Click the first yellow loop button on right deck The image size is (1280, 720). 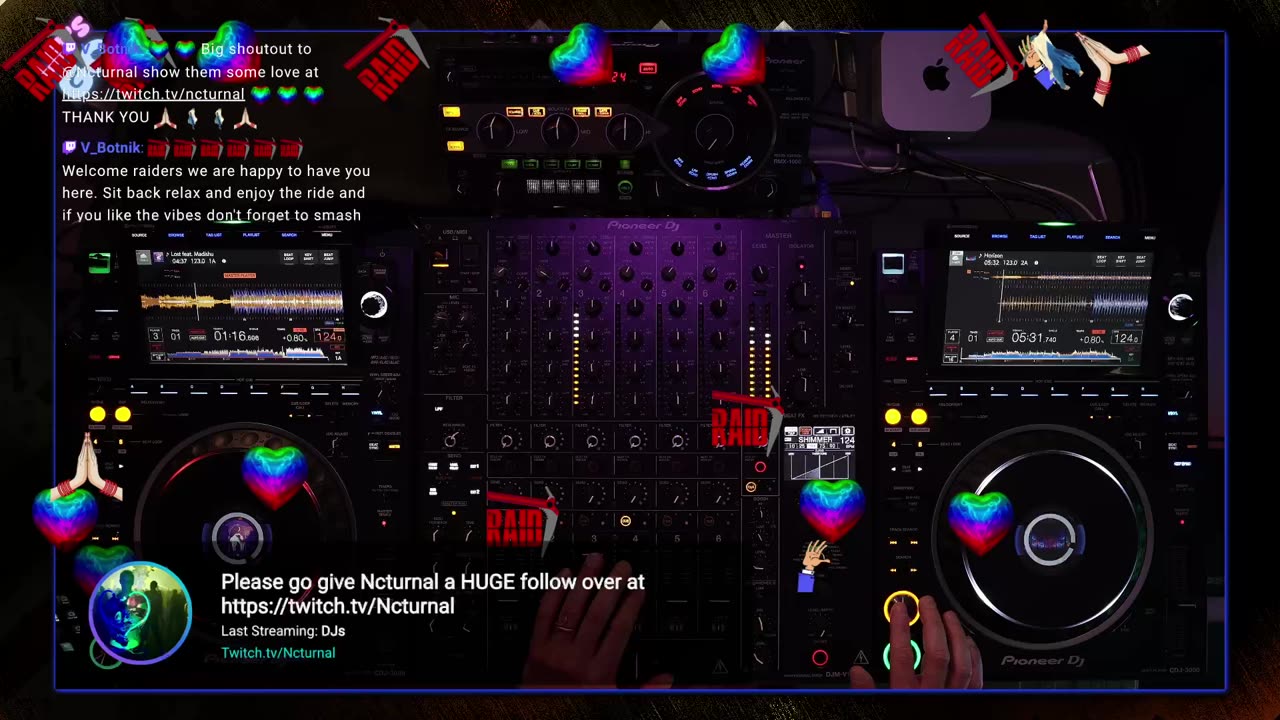tap(893, 416)
